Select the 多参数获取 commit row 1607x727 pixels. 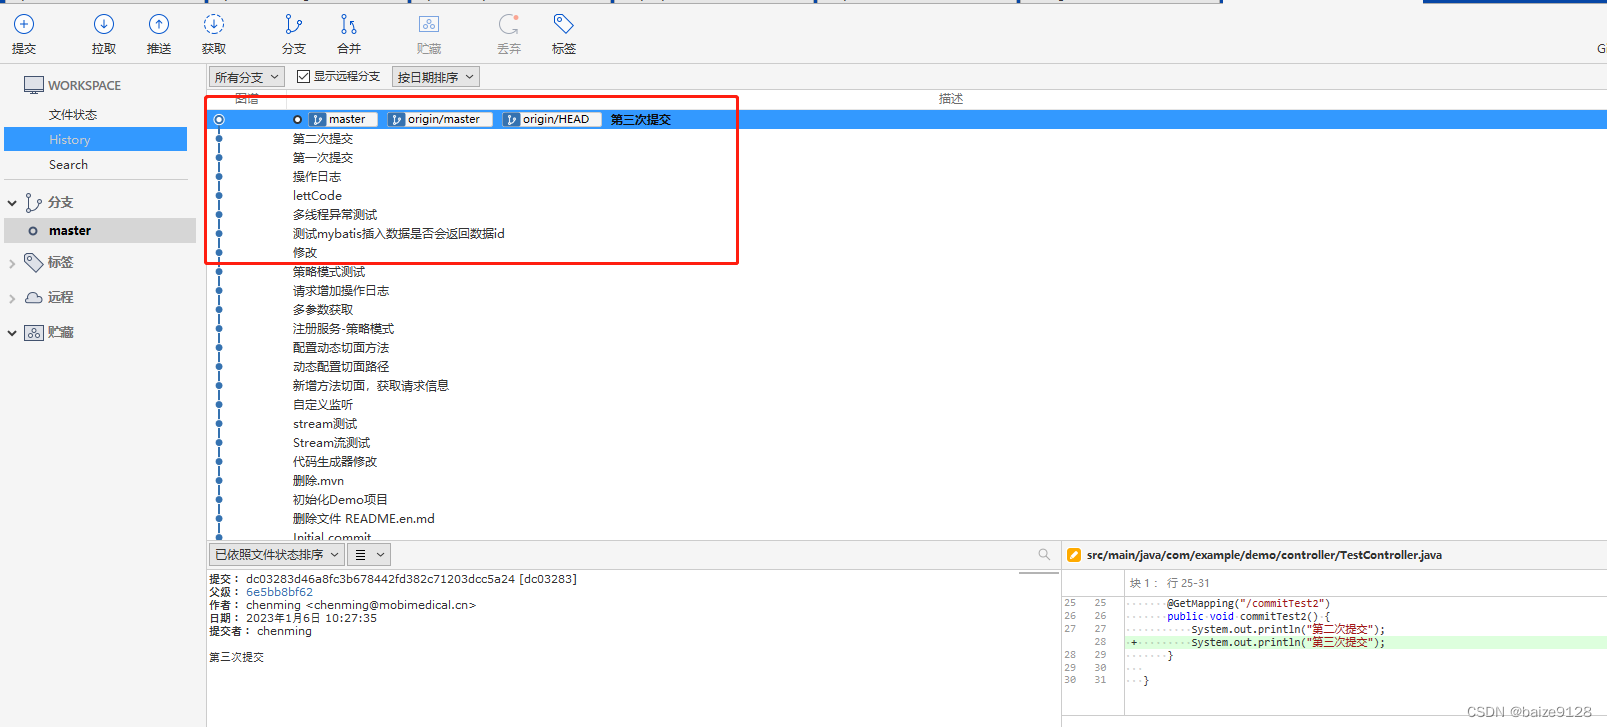[907, 310]
